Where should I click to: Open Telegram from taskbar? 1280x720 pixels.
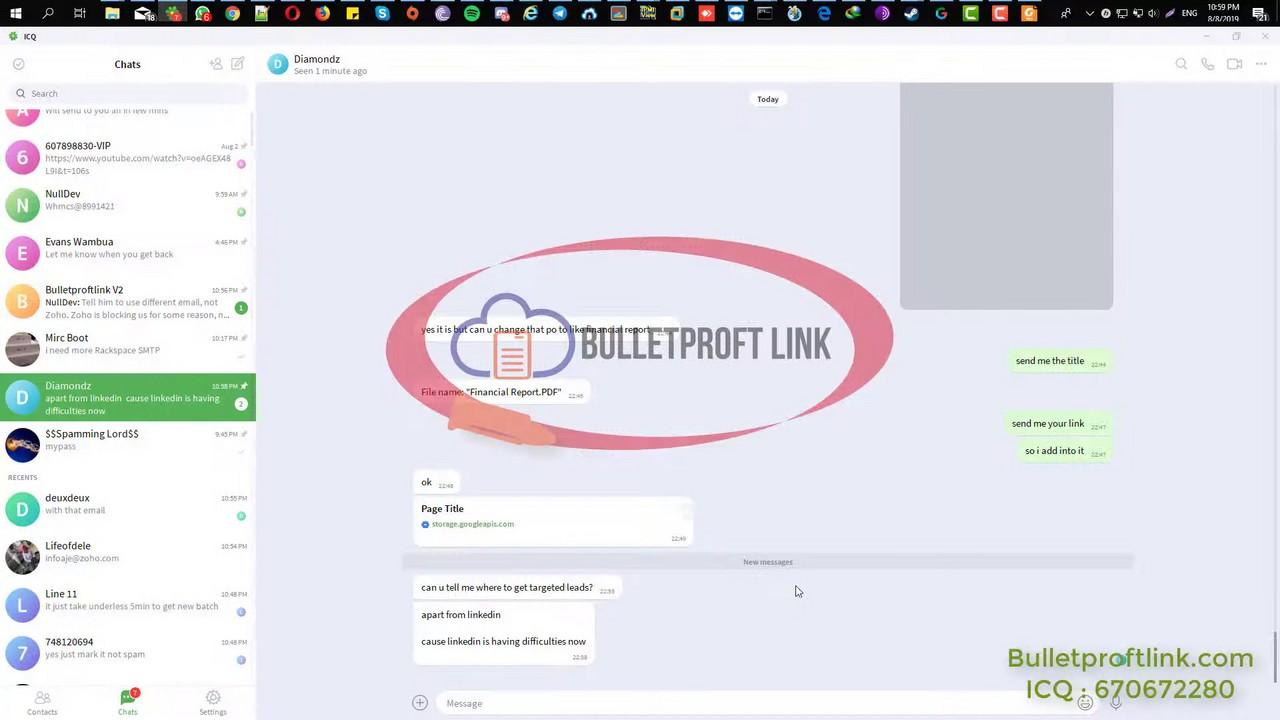(x=560, y=13)
